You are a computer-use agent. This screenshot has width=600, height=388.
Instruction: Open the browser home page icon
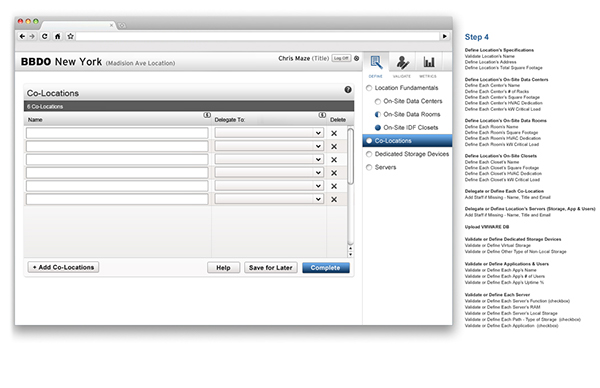click(57, 36)
